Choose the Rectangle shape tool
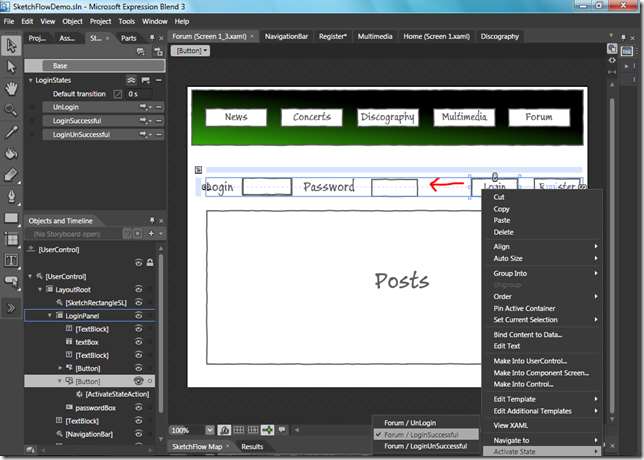Viewport: 644px width, 460px height. pos(11,217)
